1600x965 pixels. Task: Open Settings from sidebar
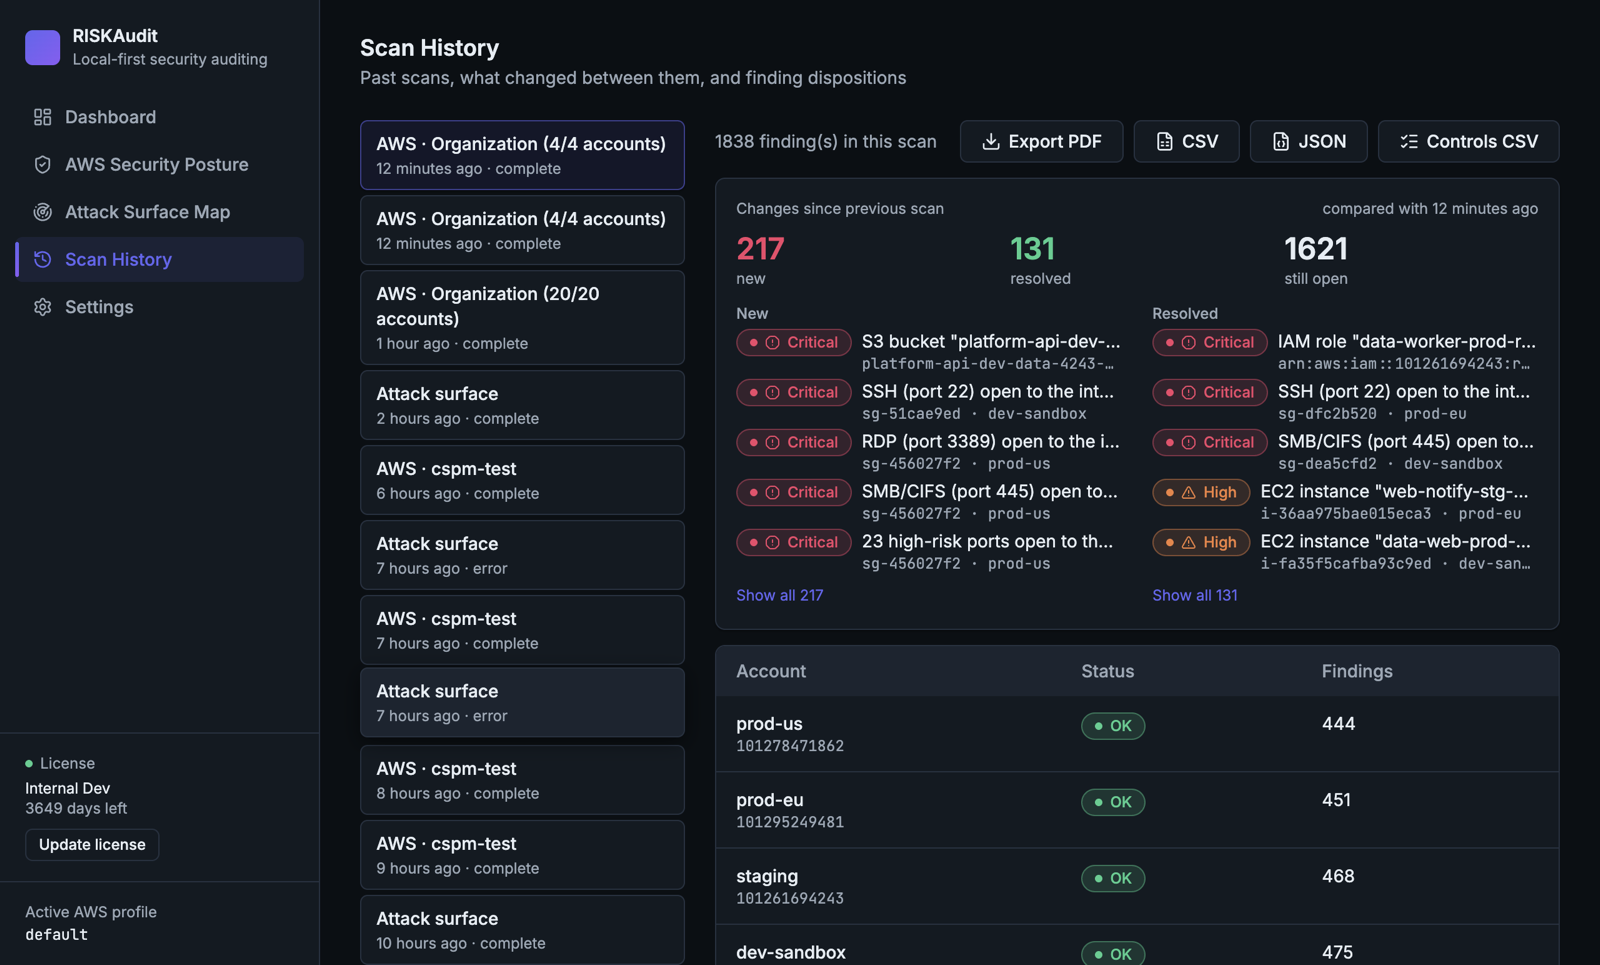[160, 307]
